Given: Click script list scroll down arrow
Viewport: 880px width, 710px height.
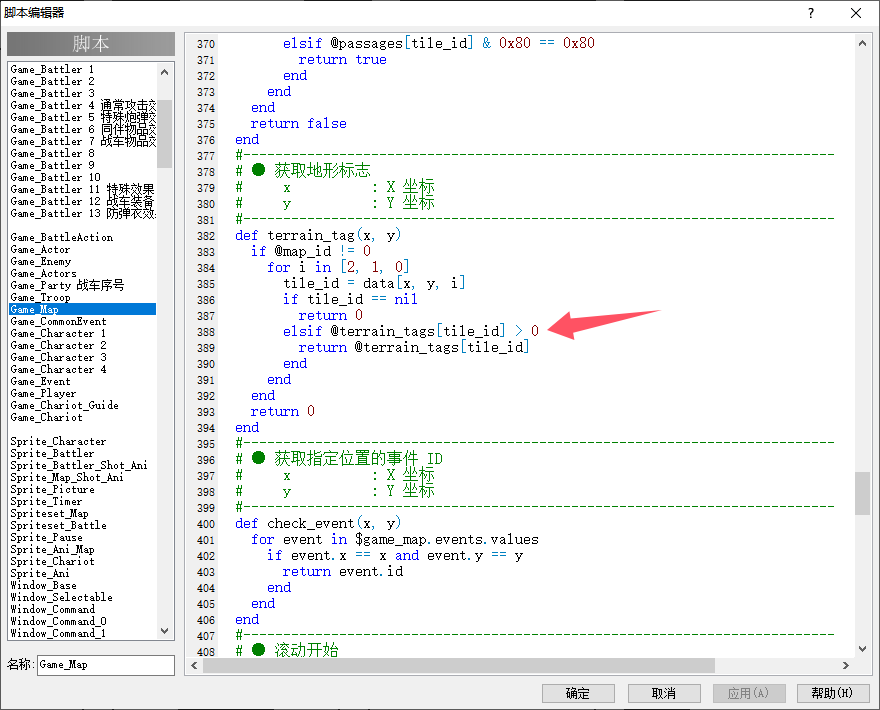Looking at the screenshot, I should [x=164, y=631].
